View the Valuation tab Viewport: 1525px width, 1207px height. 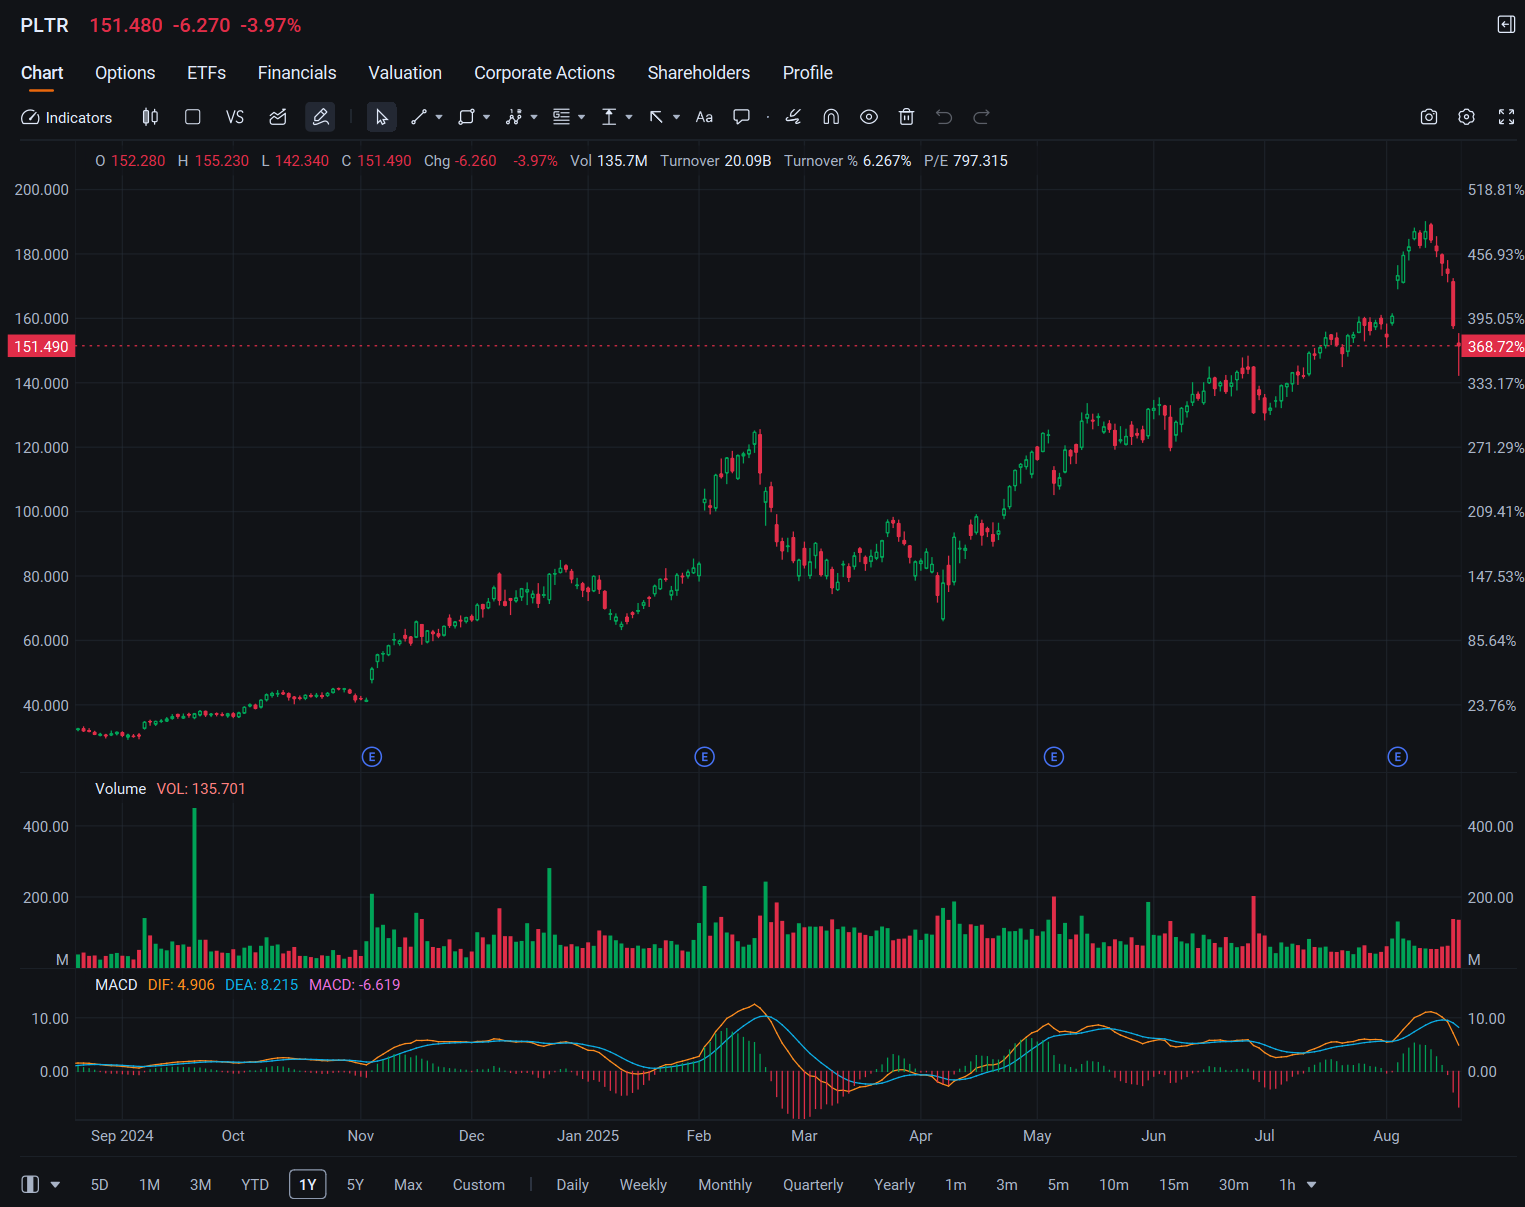click(x=405, y=73)
